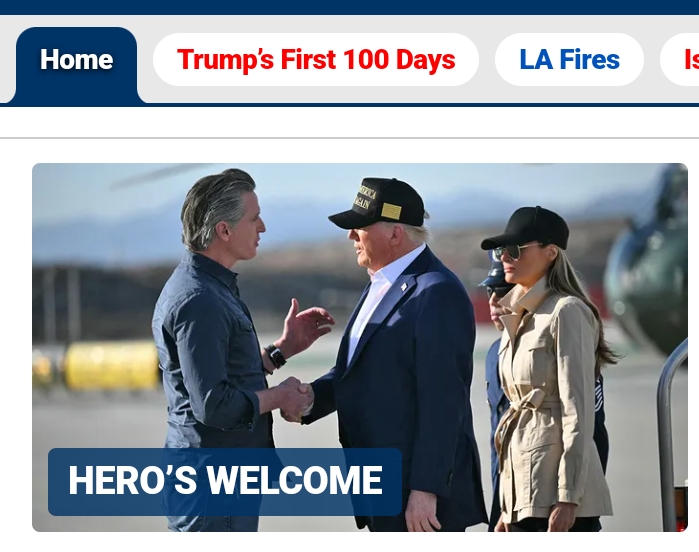Click the word WELCOME in the overlay
The height and width of the screenshot is (552, 699).
click(295, 481)
